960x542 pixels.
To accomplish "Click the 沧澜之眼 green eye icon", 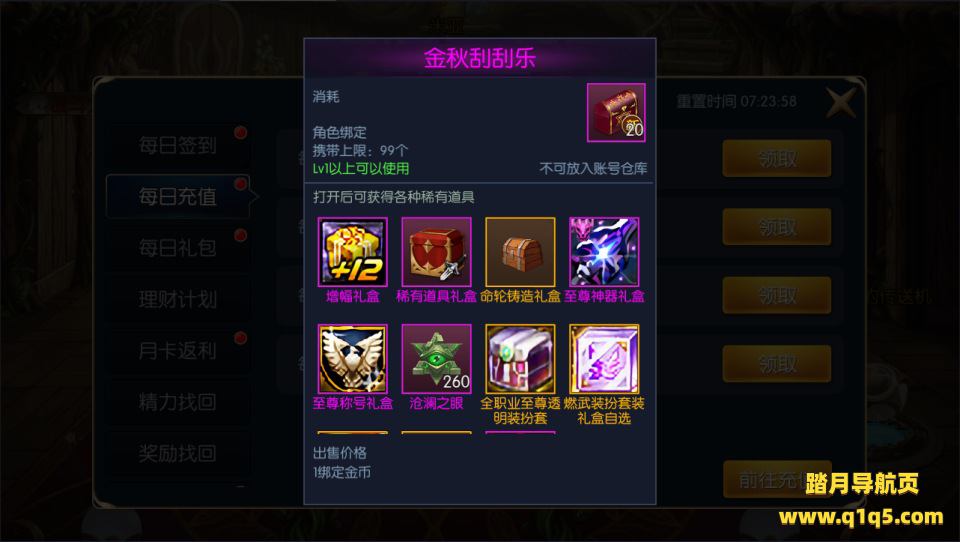I will pyautogui.click(x=437, y=359).
